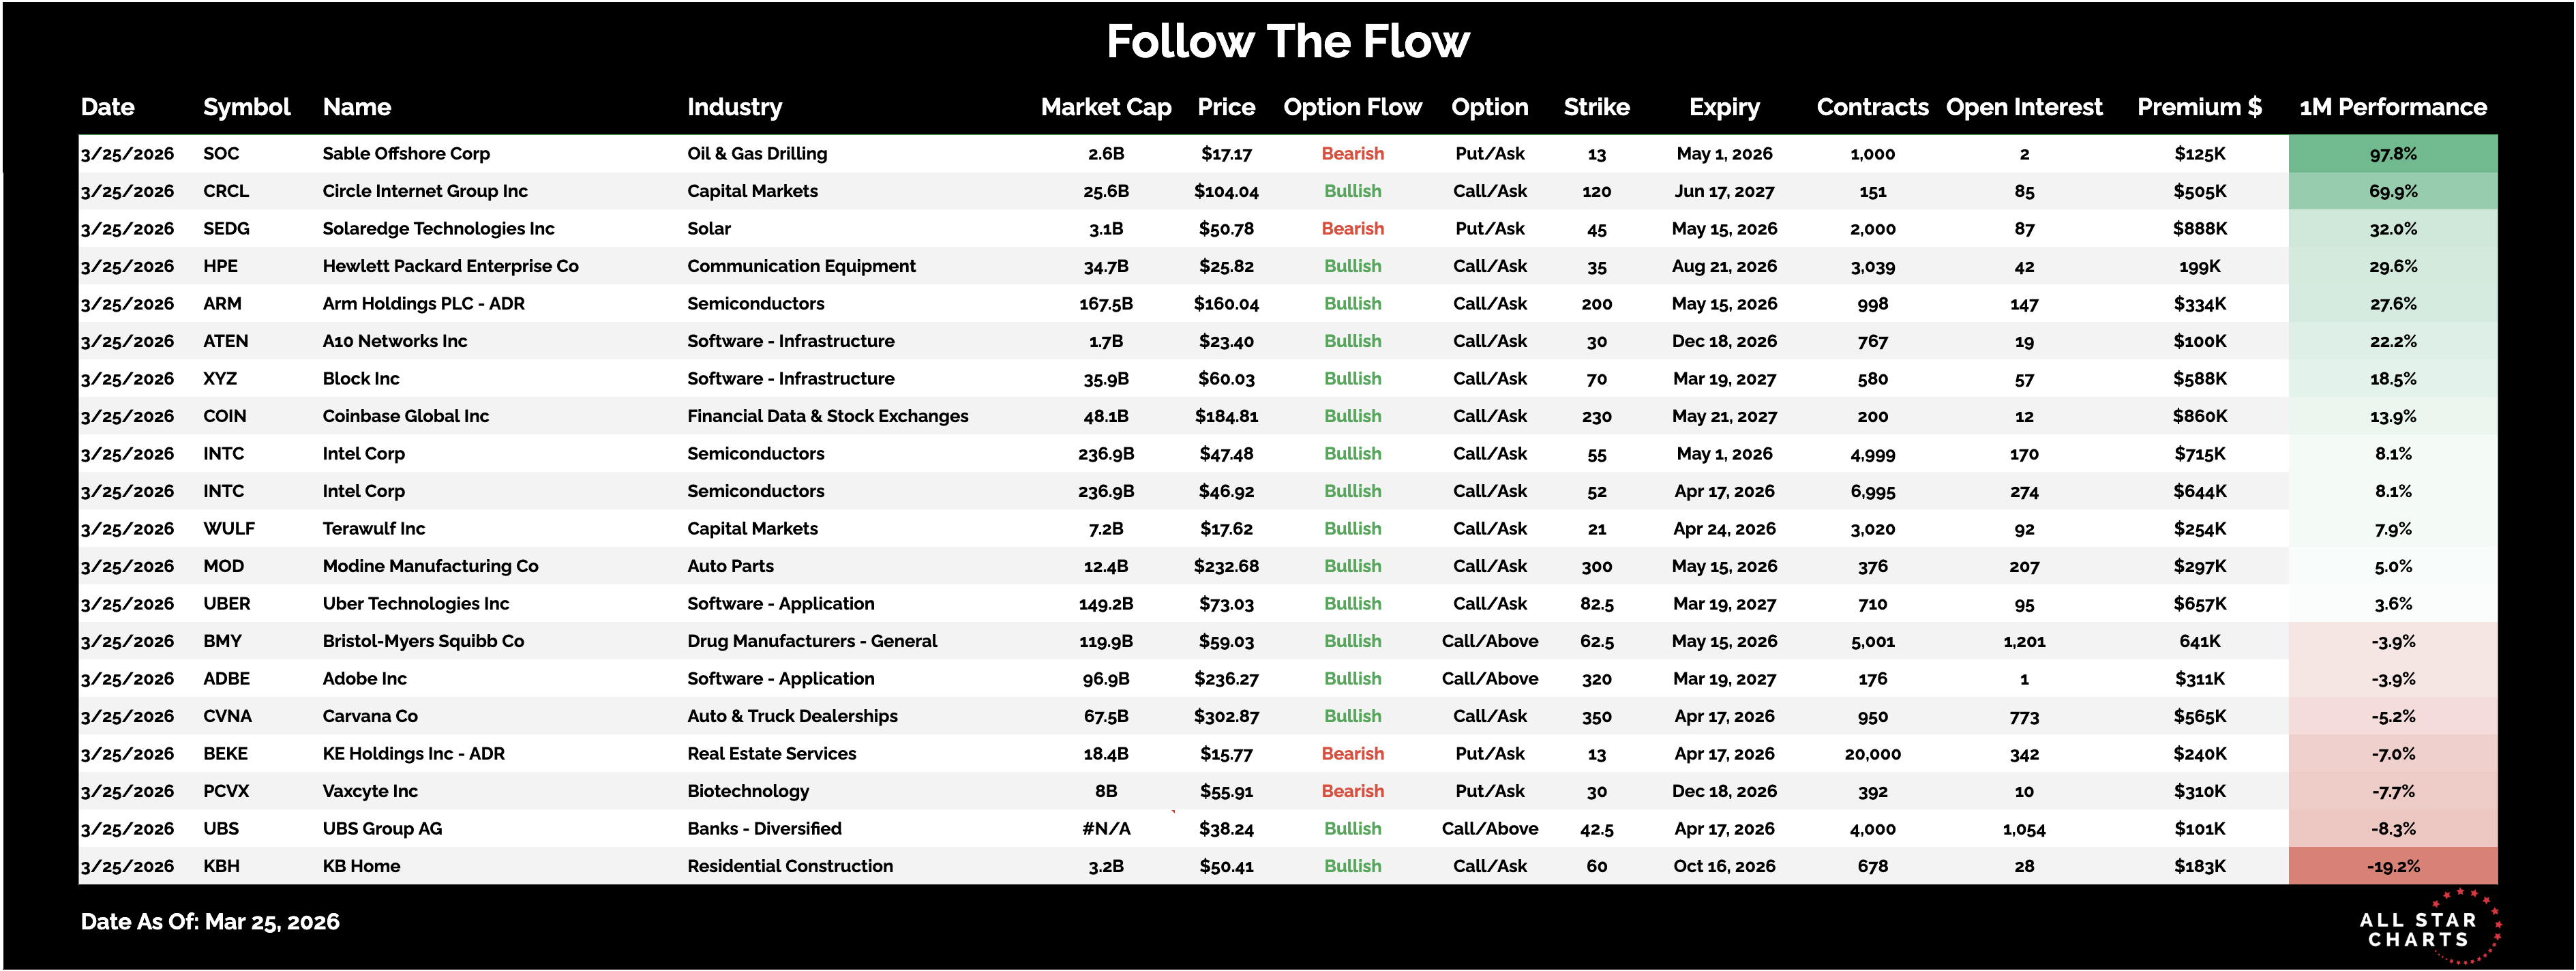Click the Circle Internet Group Inc name
Screen dimensions: 2576x971
pos(424,191)
